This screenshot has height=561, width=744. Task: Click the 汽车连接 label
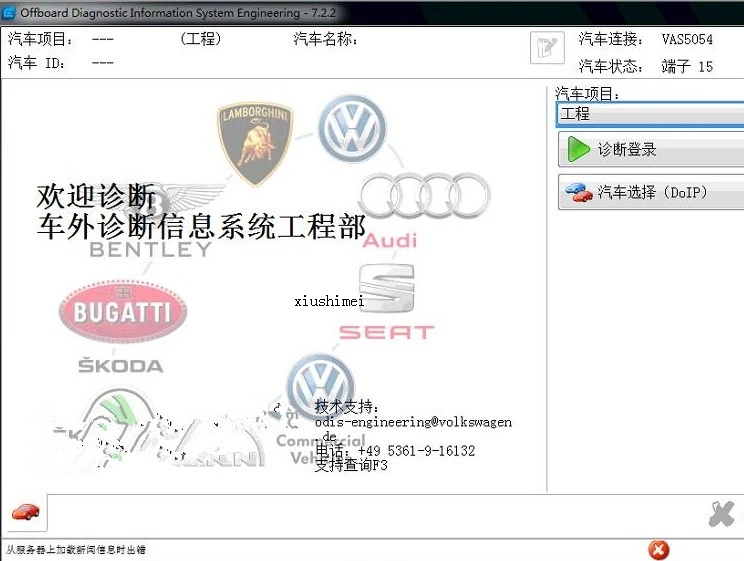coord(611,39)
